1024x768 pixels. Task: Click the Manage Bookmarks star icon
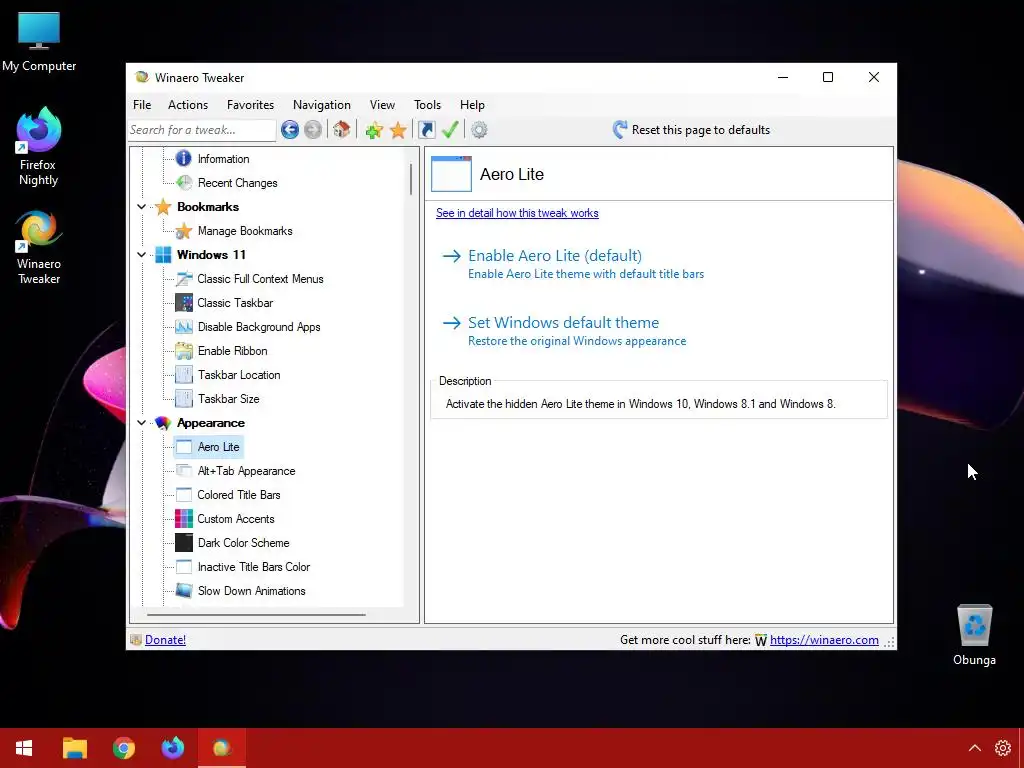184,231
